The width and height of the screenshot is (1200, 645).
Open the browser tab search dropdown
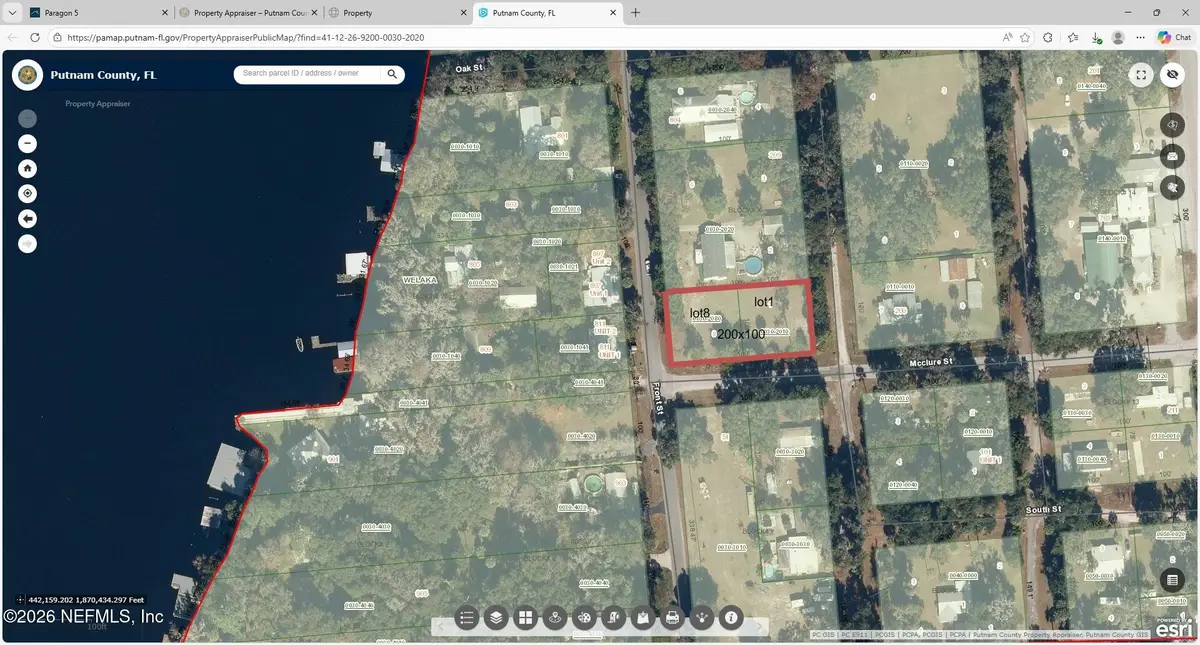coord(11,12)
